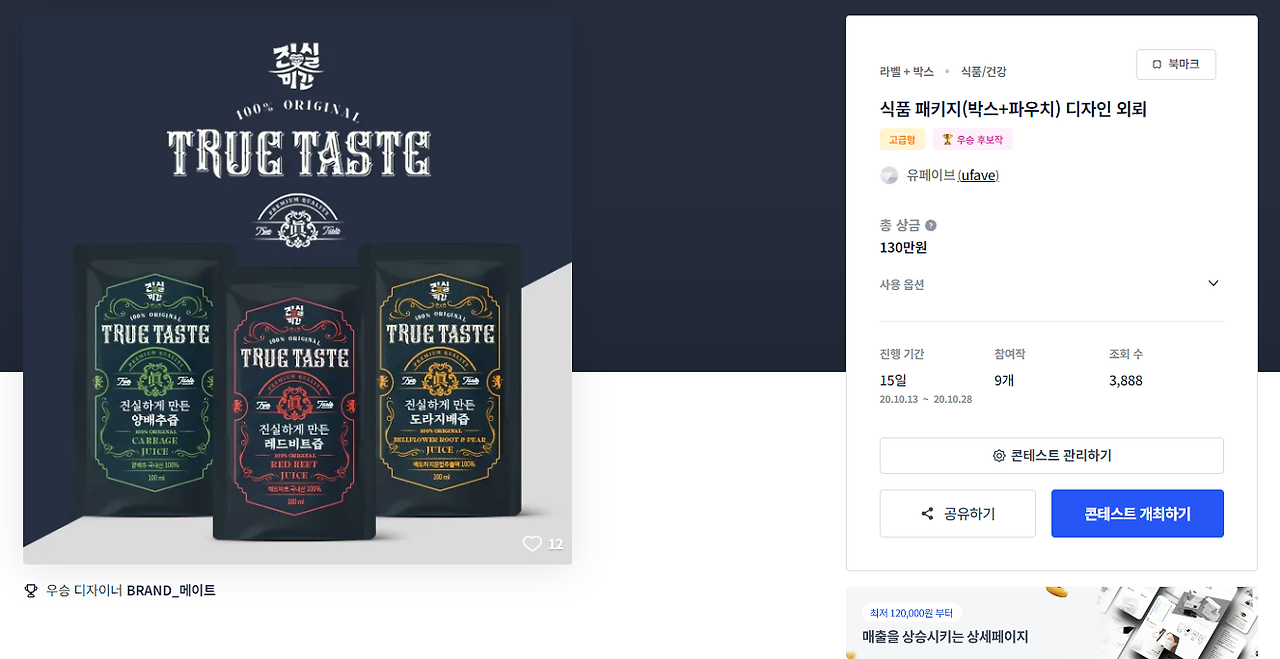Click the trophy icon next to 우승 디자이너
1280x659 pixels.
tap(31, 590)
